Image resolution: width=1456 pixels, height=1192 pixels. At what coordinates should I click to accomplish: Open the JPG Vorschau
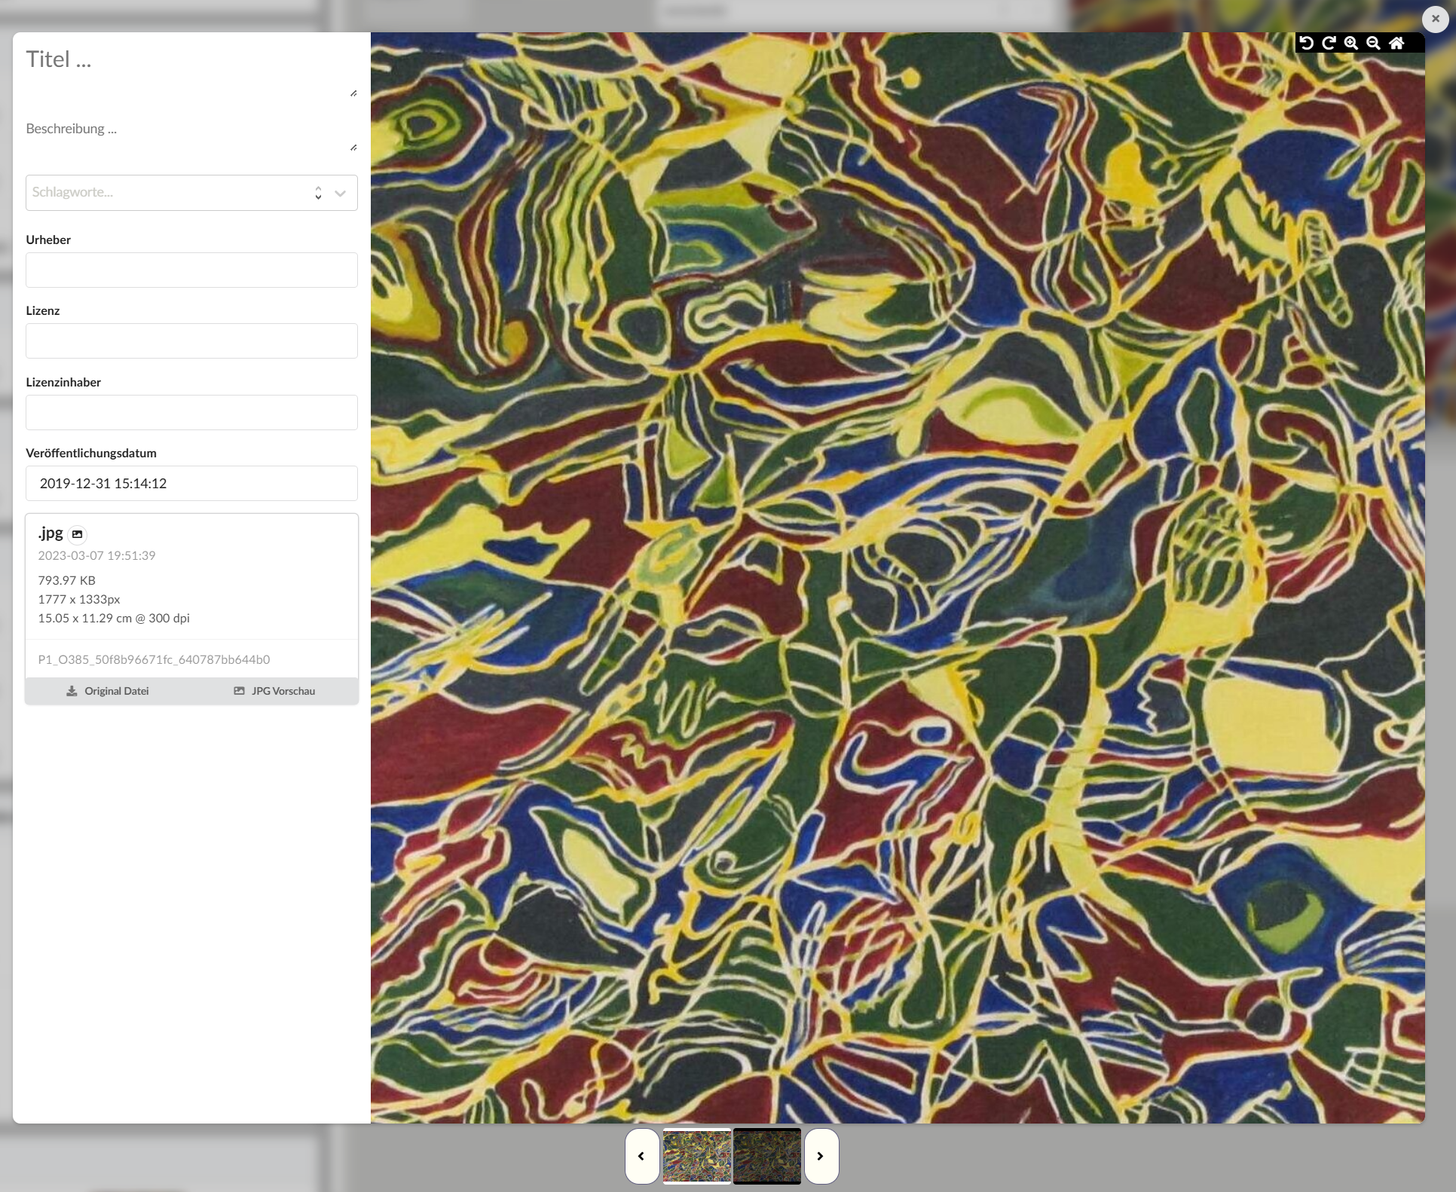(274, 690)
